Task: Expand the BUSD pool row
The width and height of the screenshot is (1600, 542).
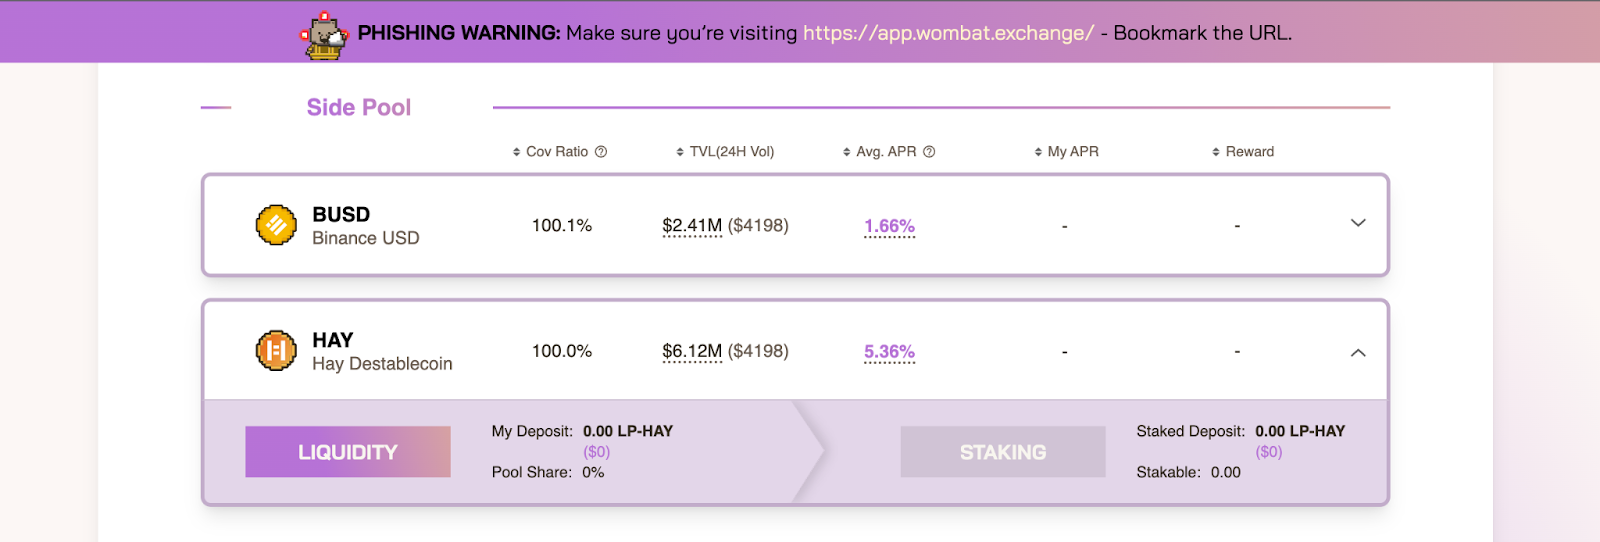Action: click(x=1358, y=223)
